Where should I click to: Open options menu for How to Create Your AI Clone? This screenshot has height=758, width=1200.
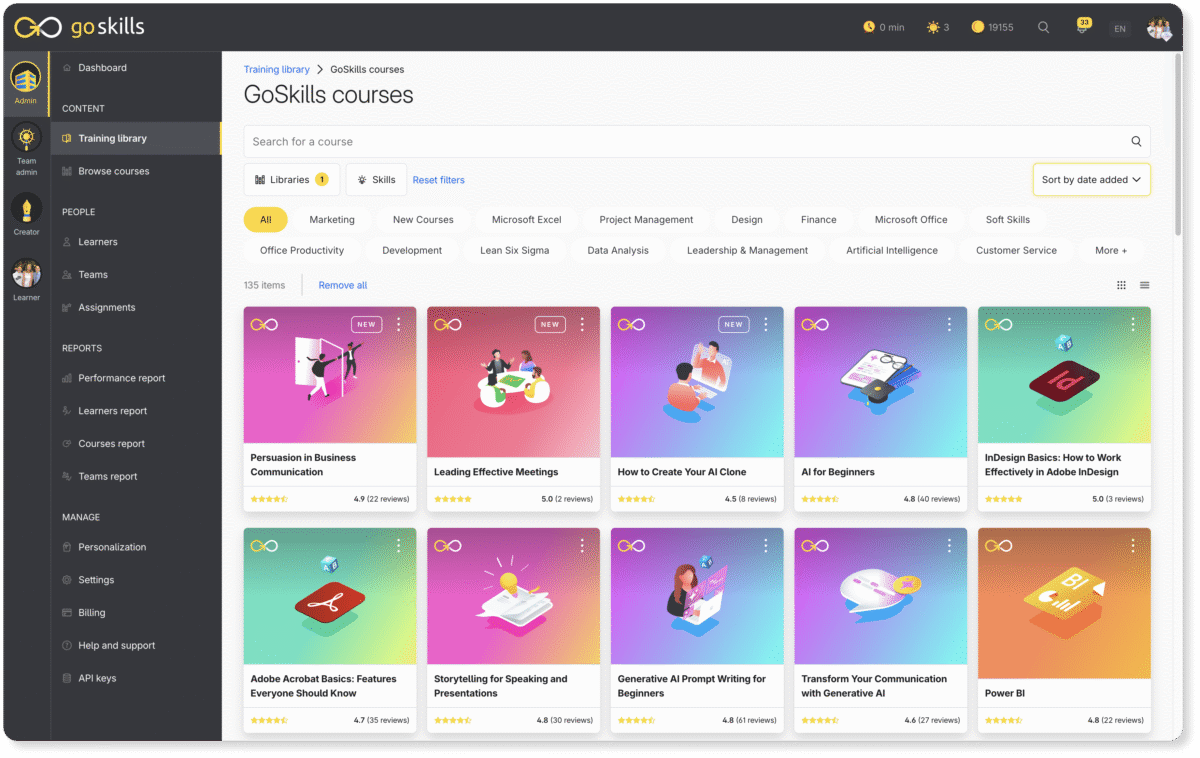(766, 324)
